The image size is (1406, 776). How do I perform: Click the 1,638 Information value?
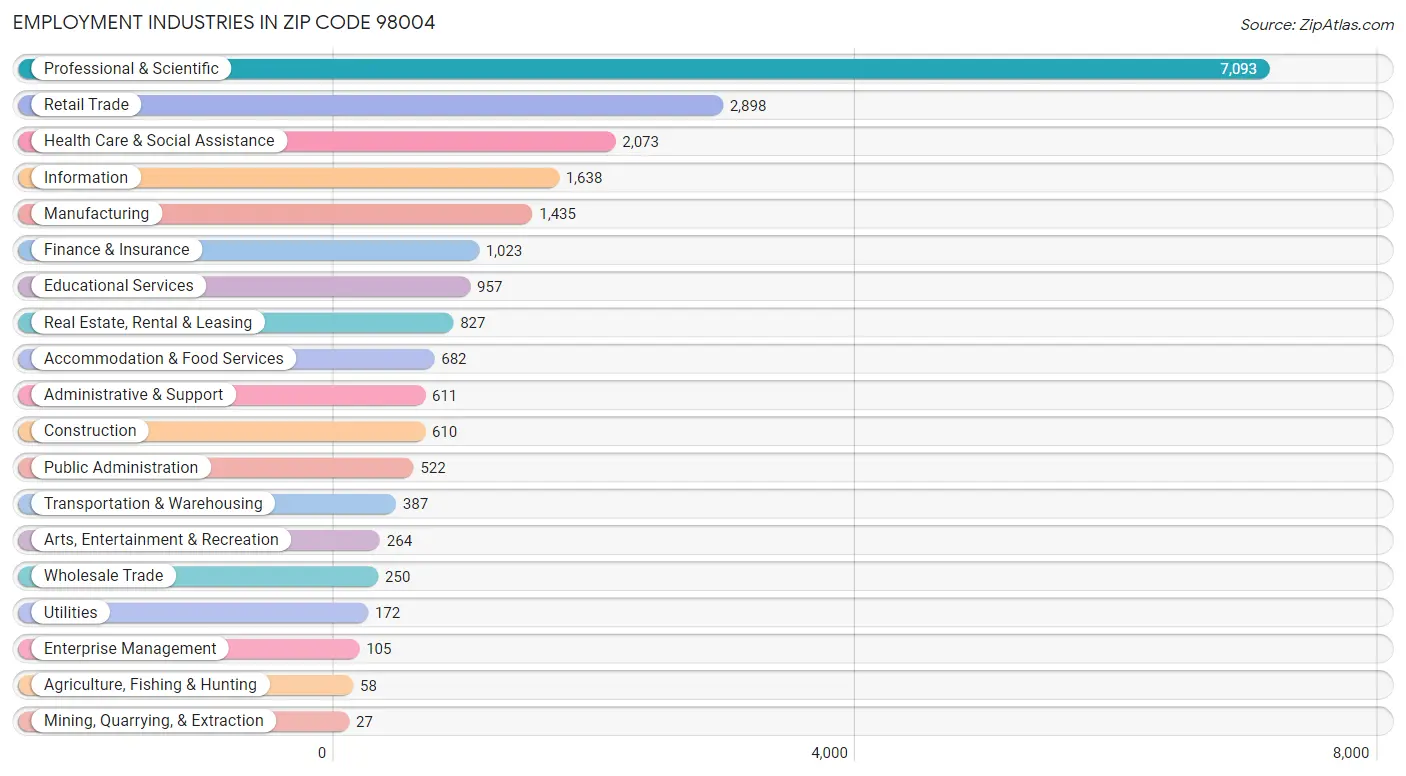click(584, 178)
